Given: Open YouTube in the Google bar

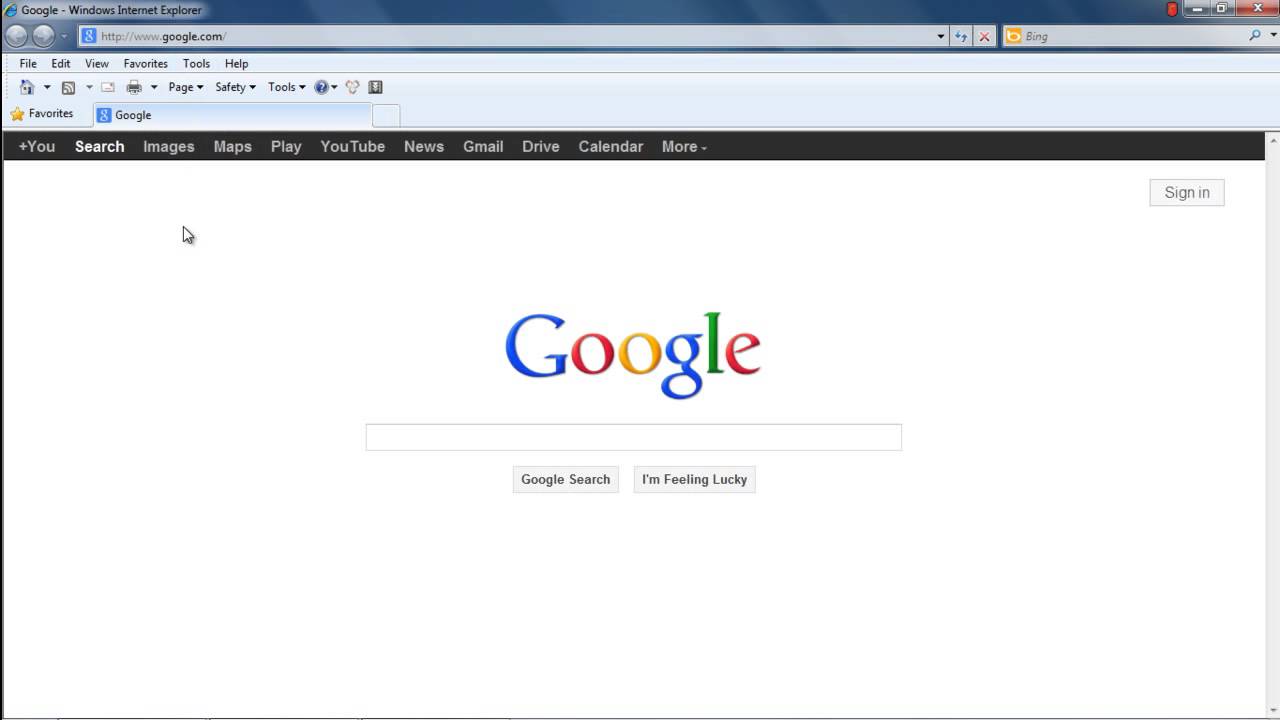Looking at the screenshot, I should 353,146.
